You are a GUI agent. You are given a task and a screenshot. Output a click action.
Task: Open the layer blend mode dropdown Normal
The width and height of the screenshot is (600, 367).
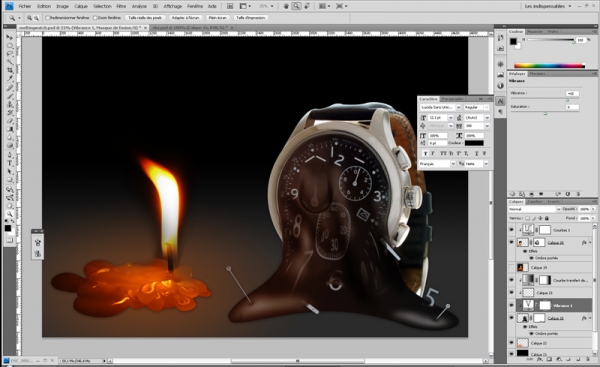click(558, 209)
